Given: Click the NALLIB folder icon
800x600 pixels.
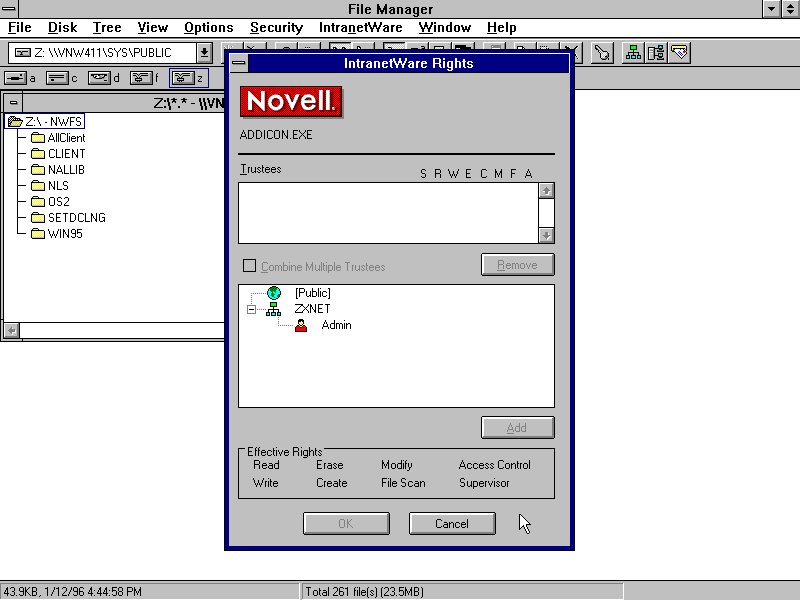Looking at the screenshot, I should (38, 169).
